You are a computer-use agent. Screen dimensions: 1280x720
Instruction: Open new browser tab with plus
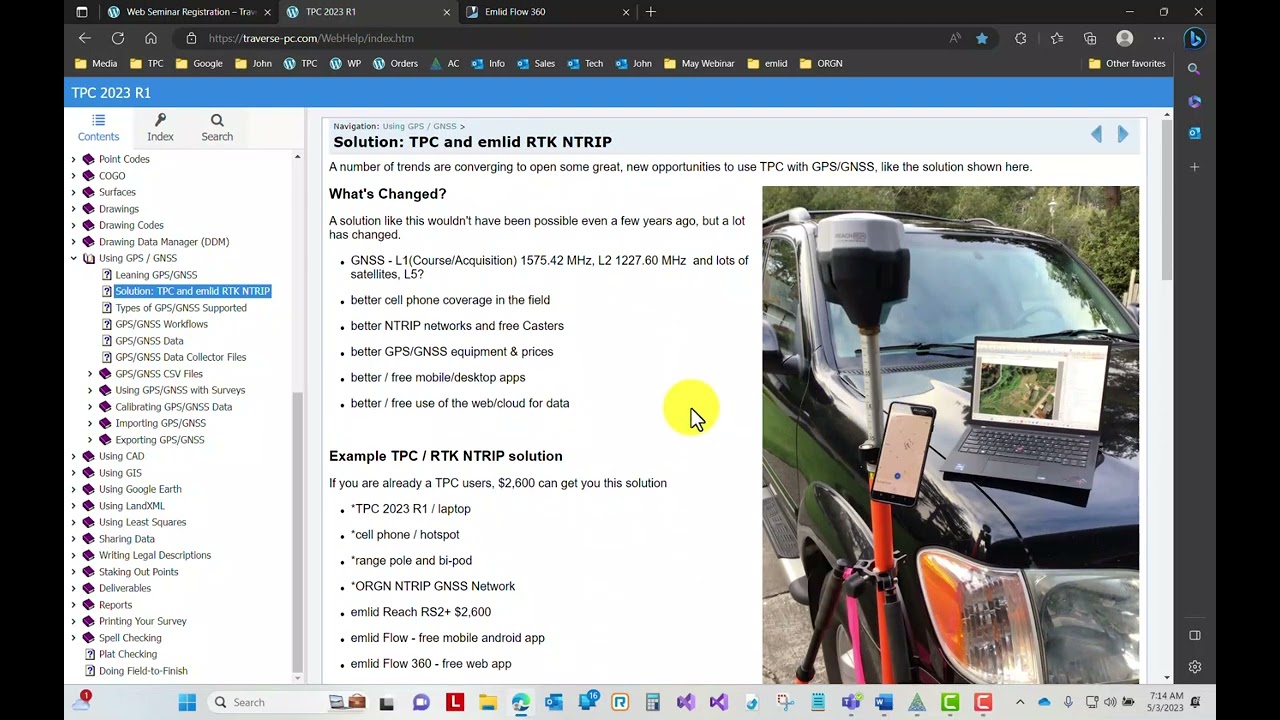click(x=651, y=12)
